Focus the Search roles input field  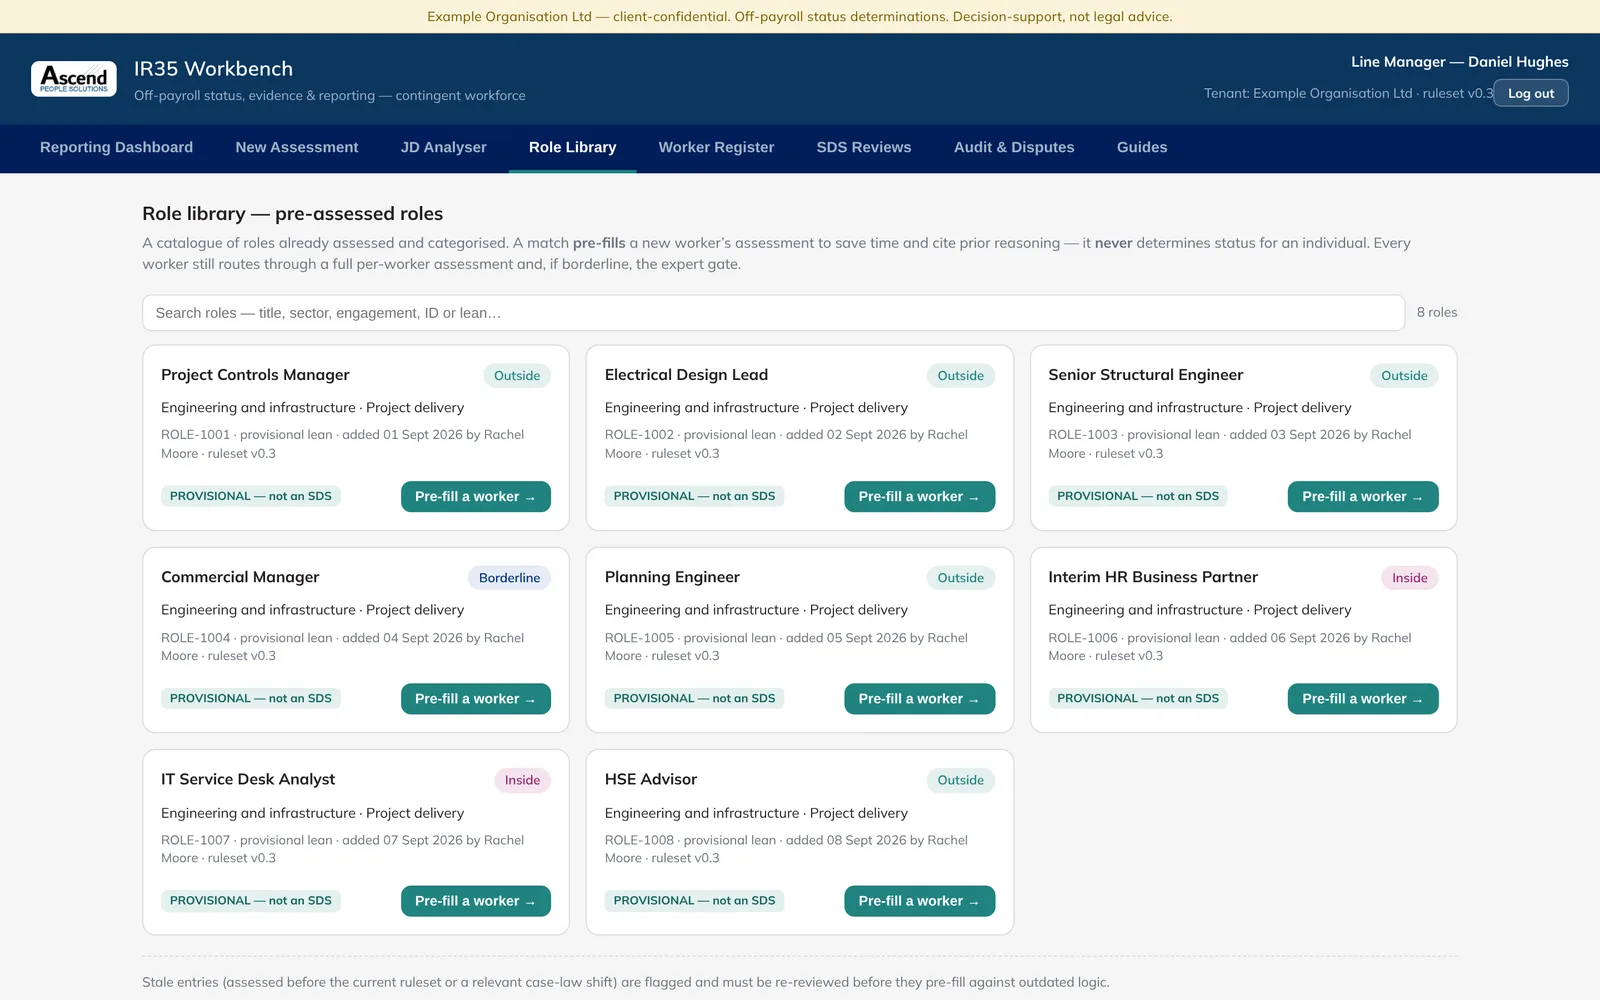(x=773, y=313)
